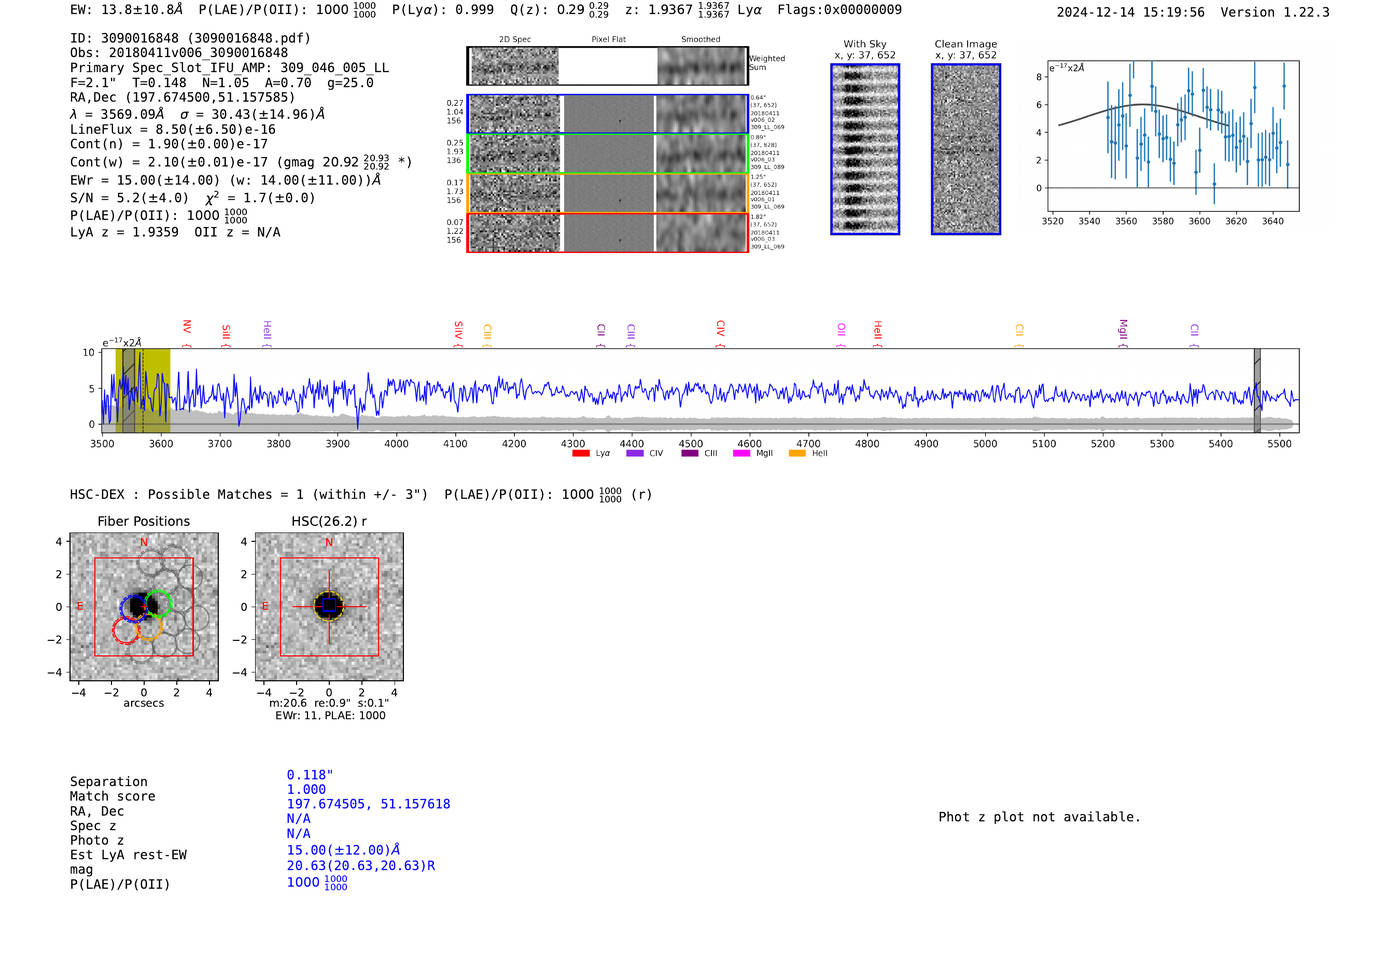Click the NV line marker above the spectrum

(x=187, y=328)
